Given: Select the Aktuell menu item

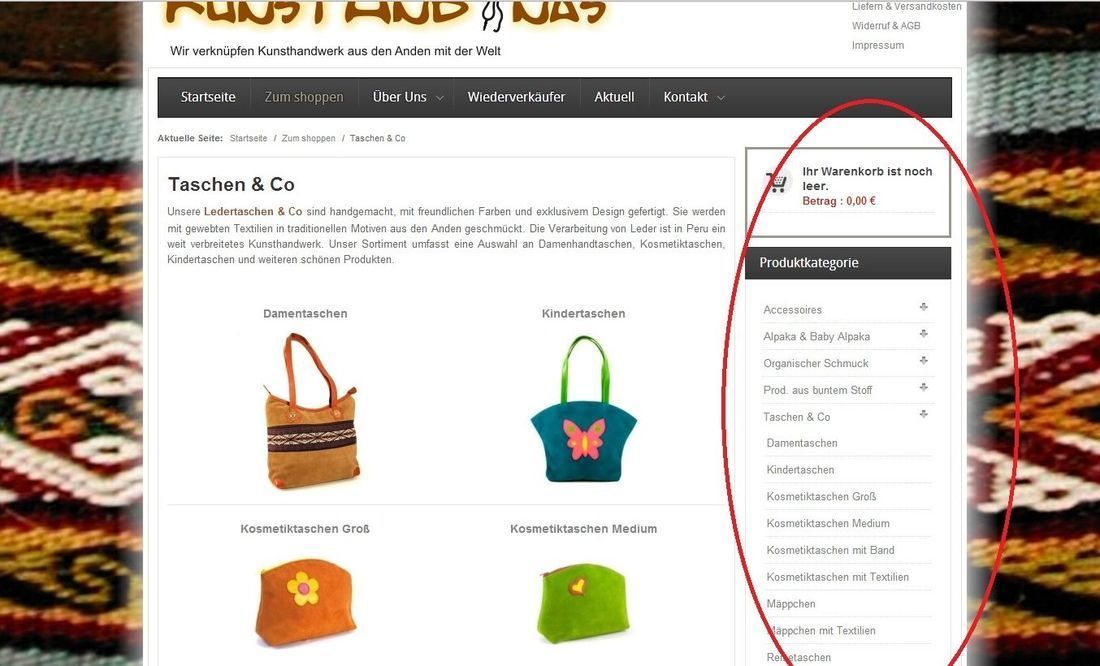Looking at the screenshot, I should [x=614, y=97].
